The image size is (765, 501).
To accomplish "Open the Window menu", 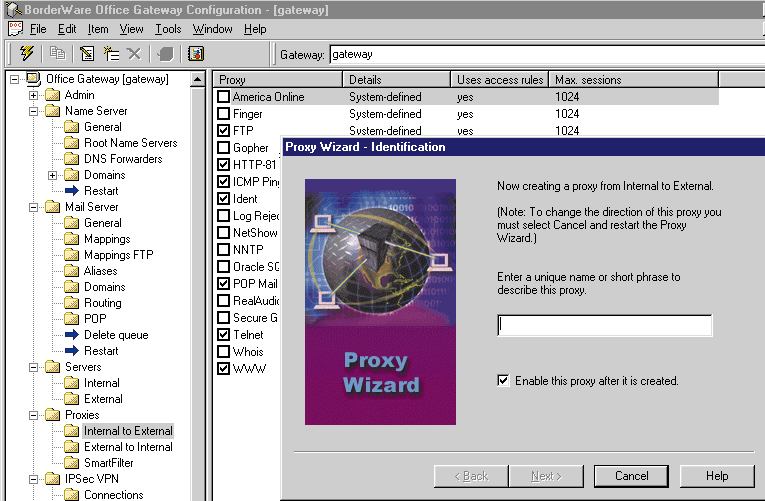I will click(x=212, y=29).
